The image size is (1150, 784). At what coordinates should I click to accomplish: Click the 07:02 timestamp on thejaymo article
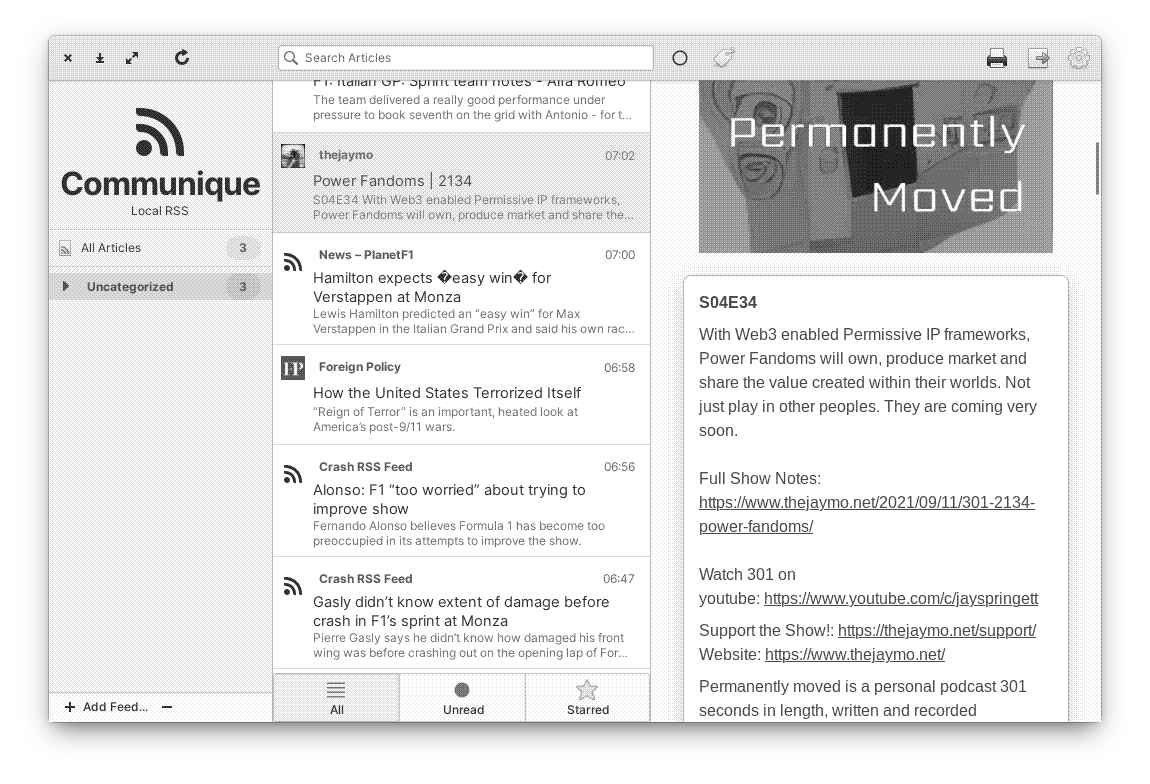pyautogui.click(x=620, y=155)
